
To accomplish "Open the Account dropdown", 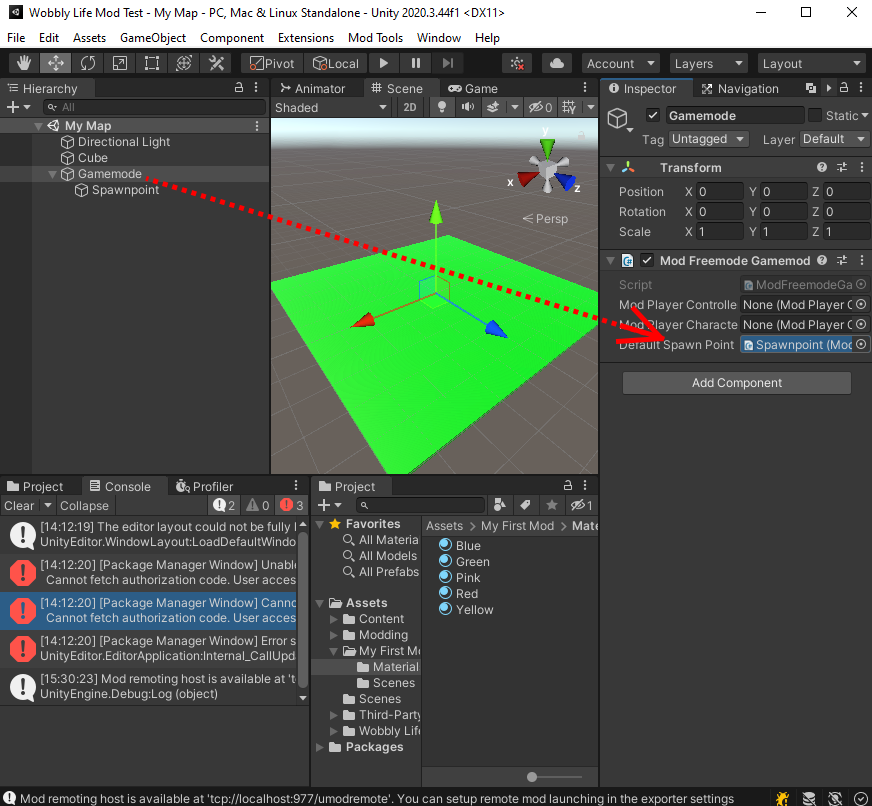I will tap(621, 63).
